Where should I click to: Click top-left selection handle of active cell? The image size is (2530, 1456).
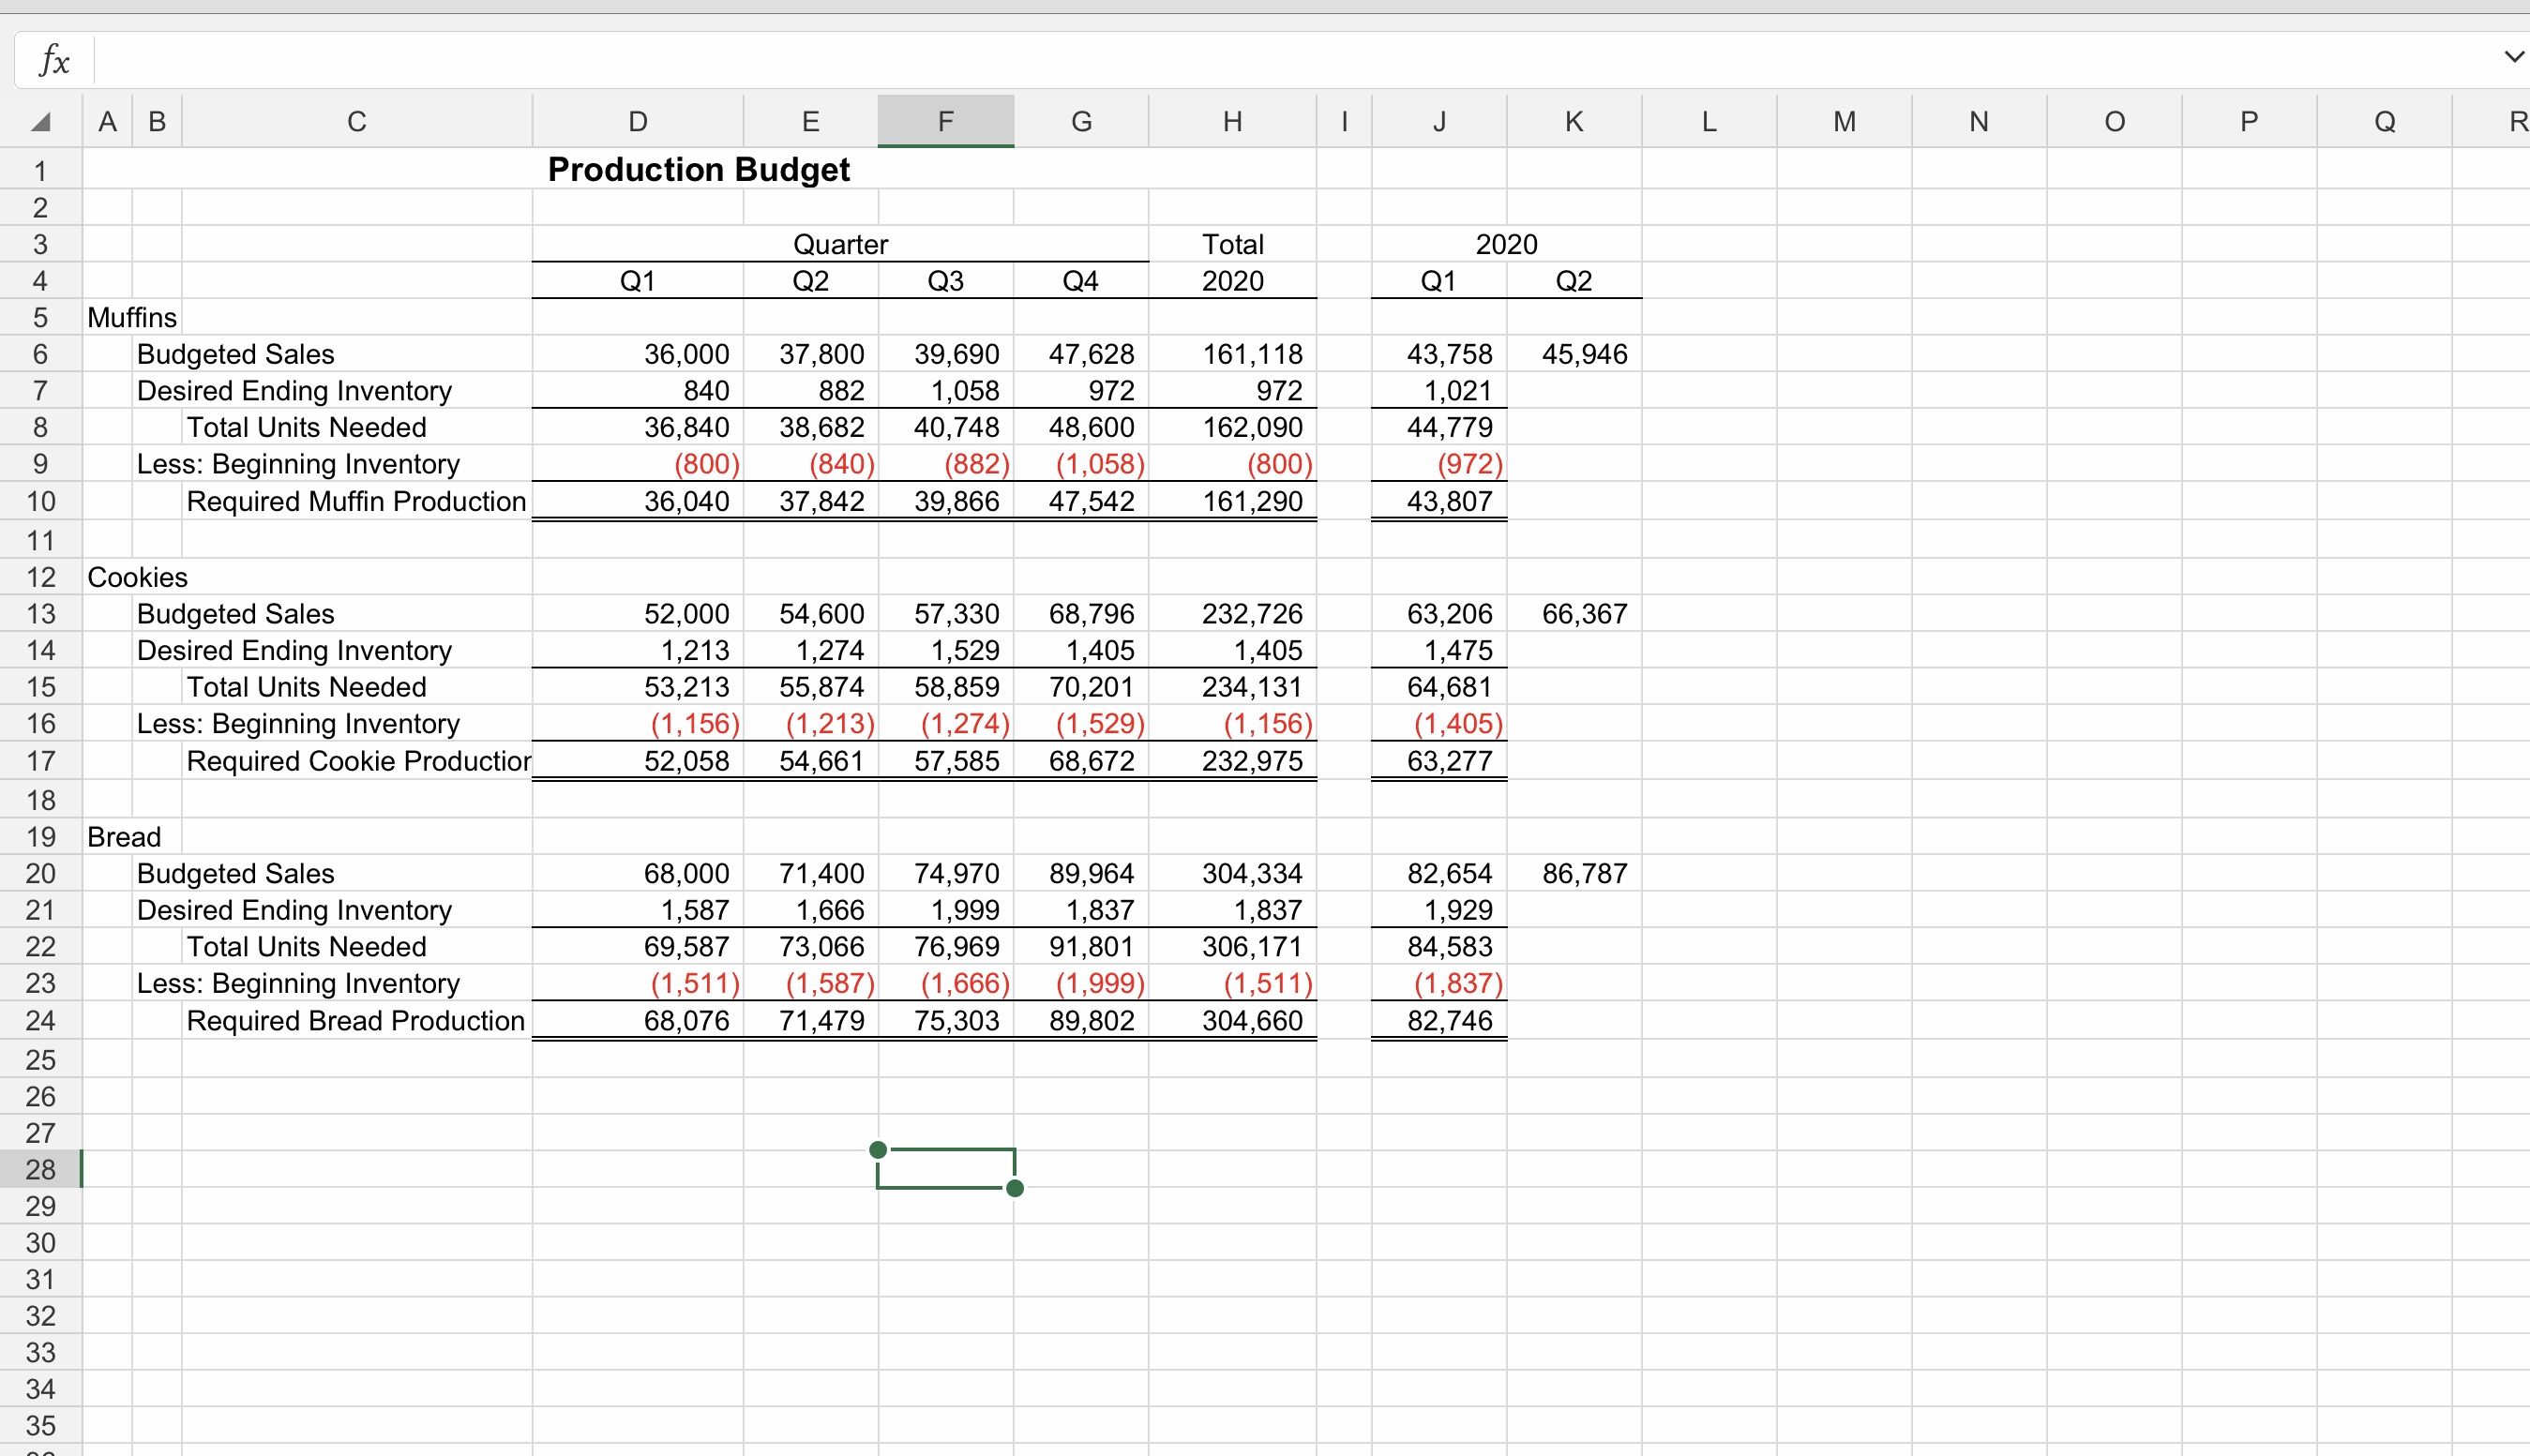point(878,1150)
